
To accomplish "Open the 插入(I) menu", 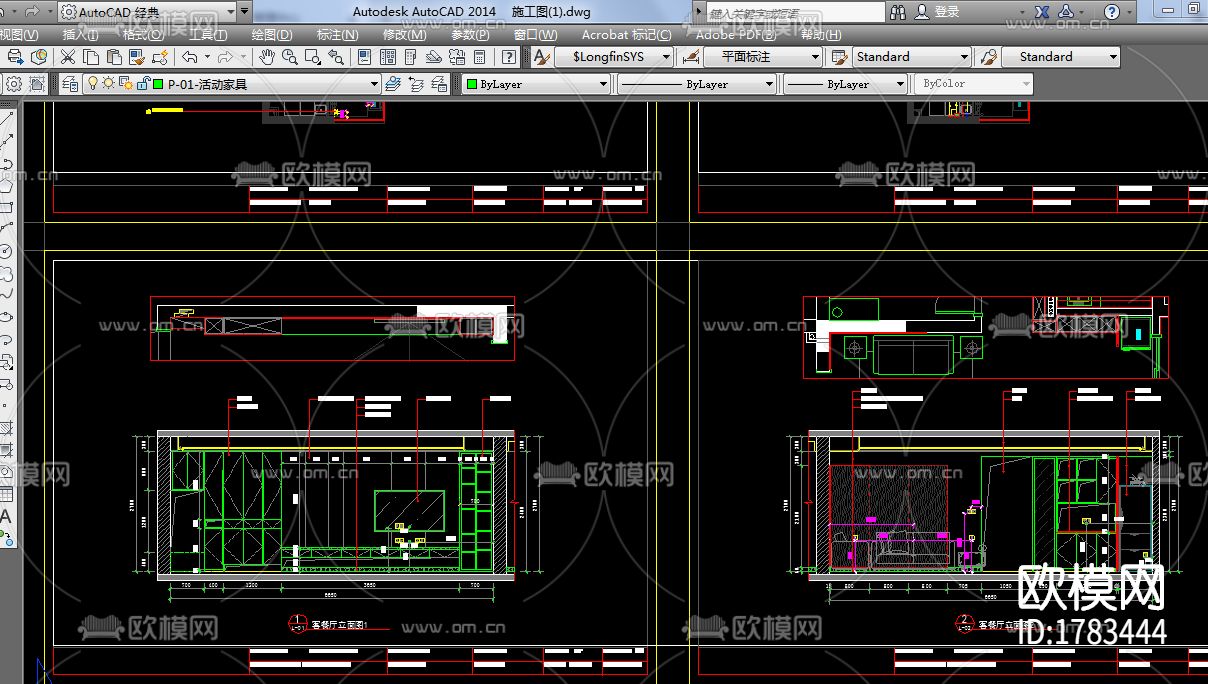I will point(81,34).
